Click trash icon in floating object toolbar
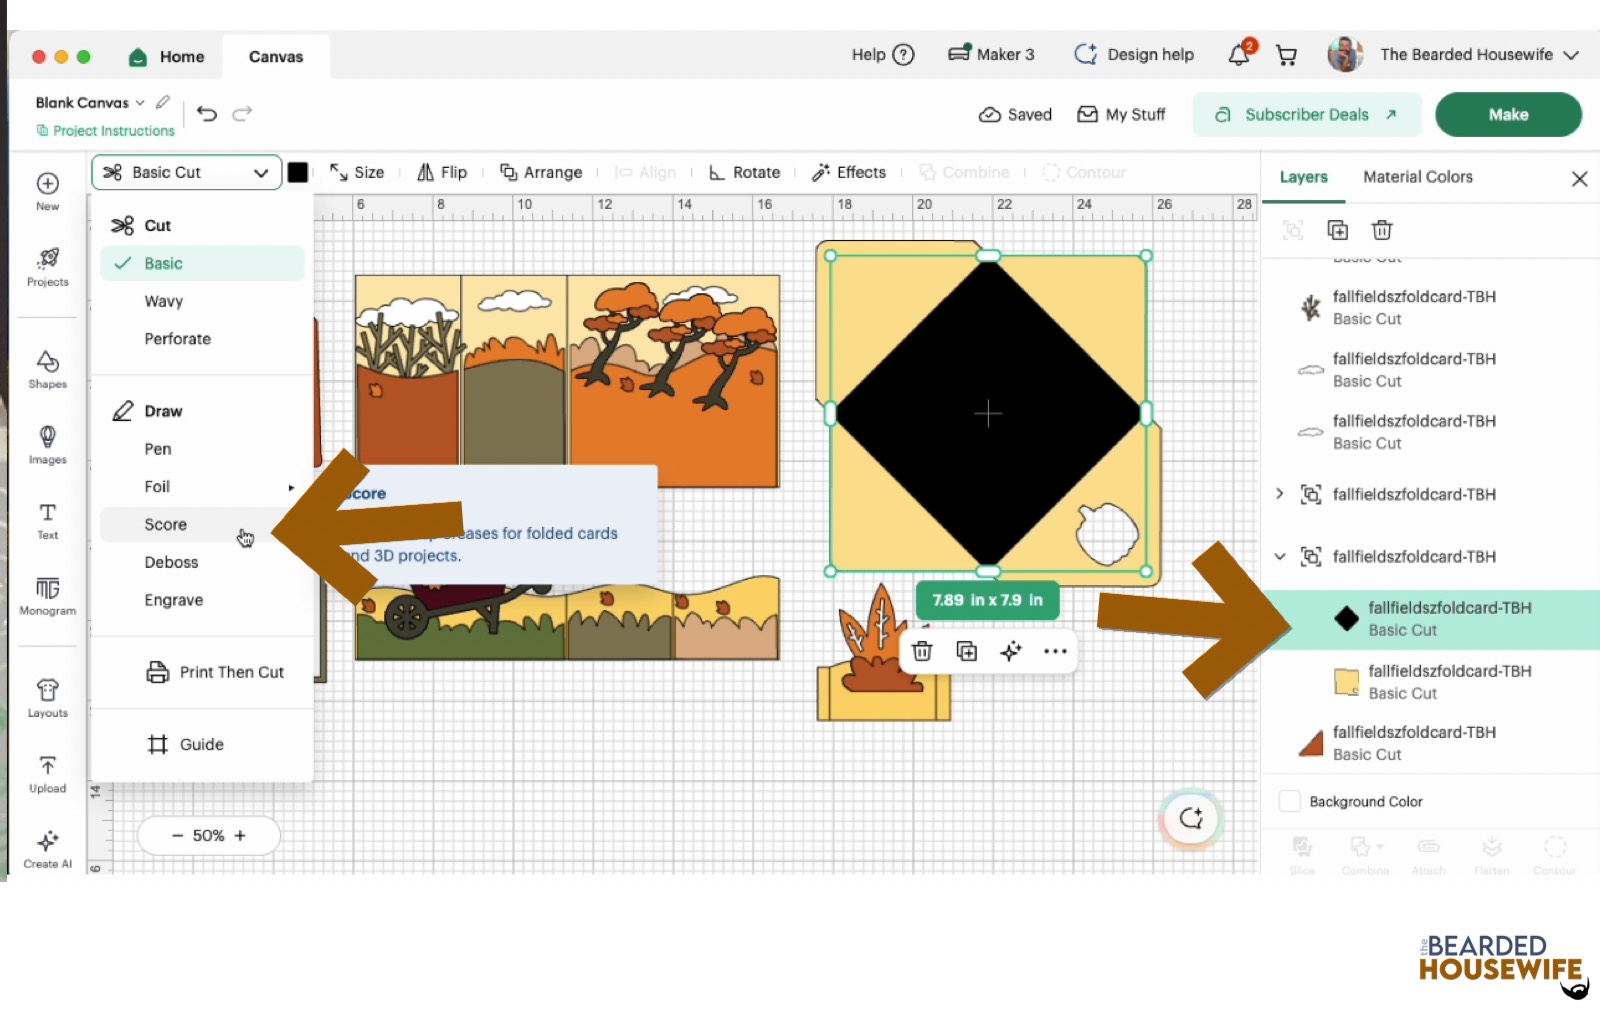 pyautogui.click(x=922, y=651)
